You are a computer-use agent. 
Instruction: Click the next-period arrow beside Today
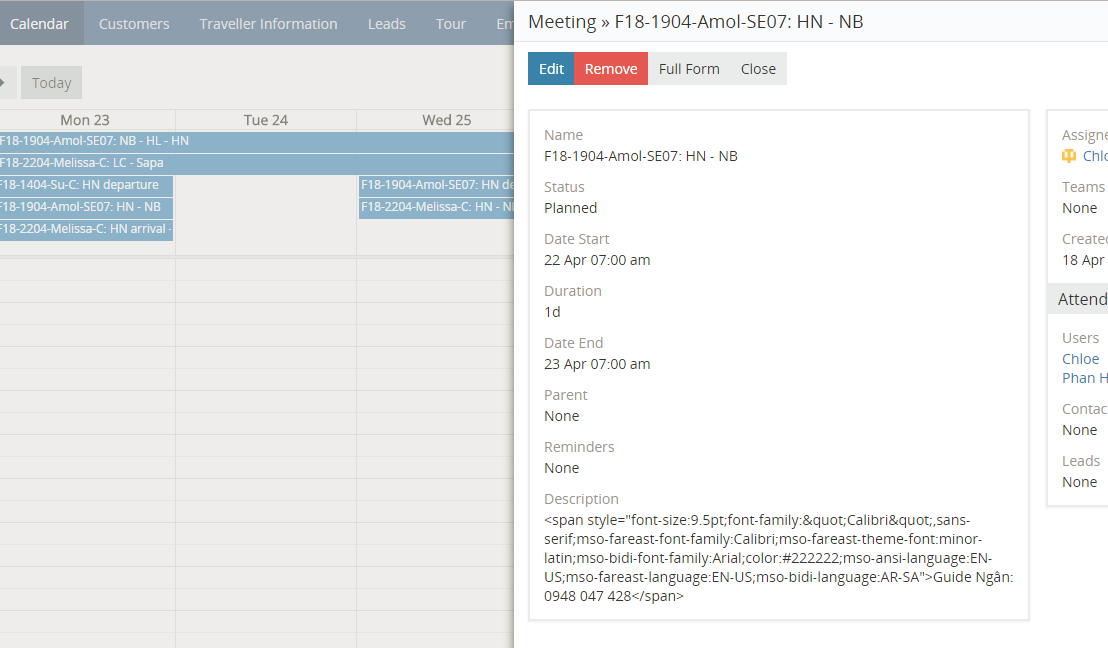click(x=7, y=82)
